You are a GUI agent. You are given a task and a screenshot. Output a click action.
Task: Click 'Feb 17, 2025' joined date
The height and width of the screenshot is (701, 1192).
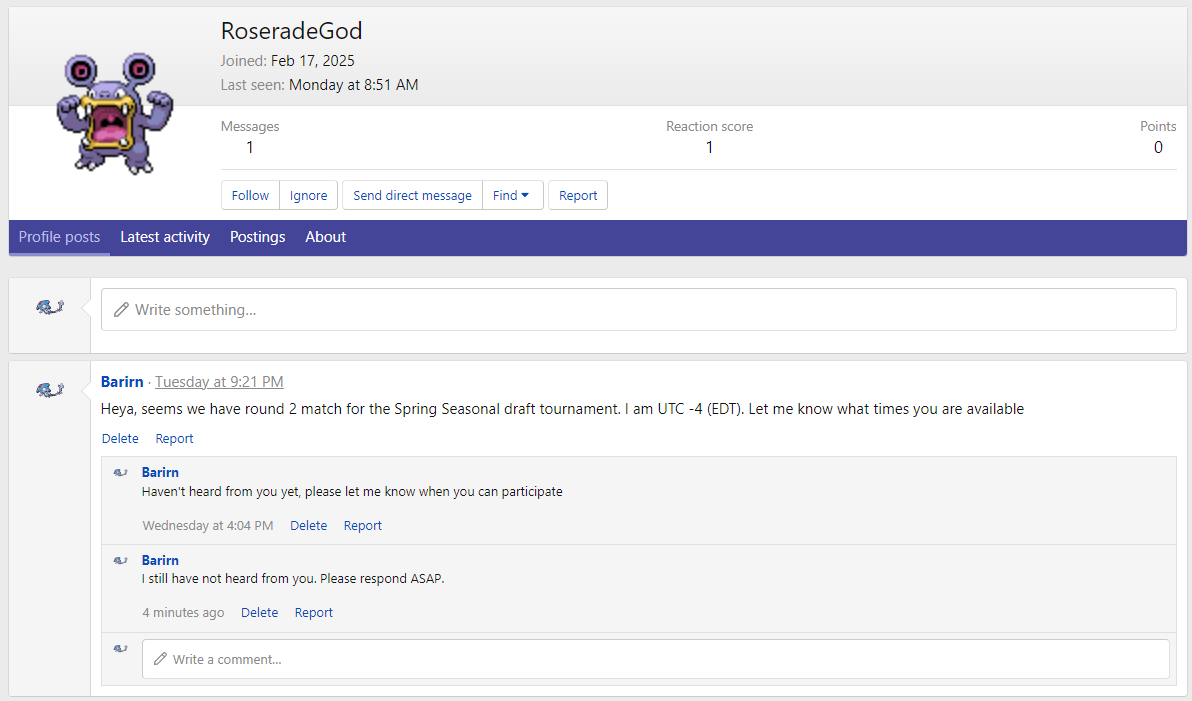tap(312, 61)
